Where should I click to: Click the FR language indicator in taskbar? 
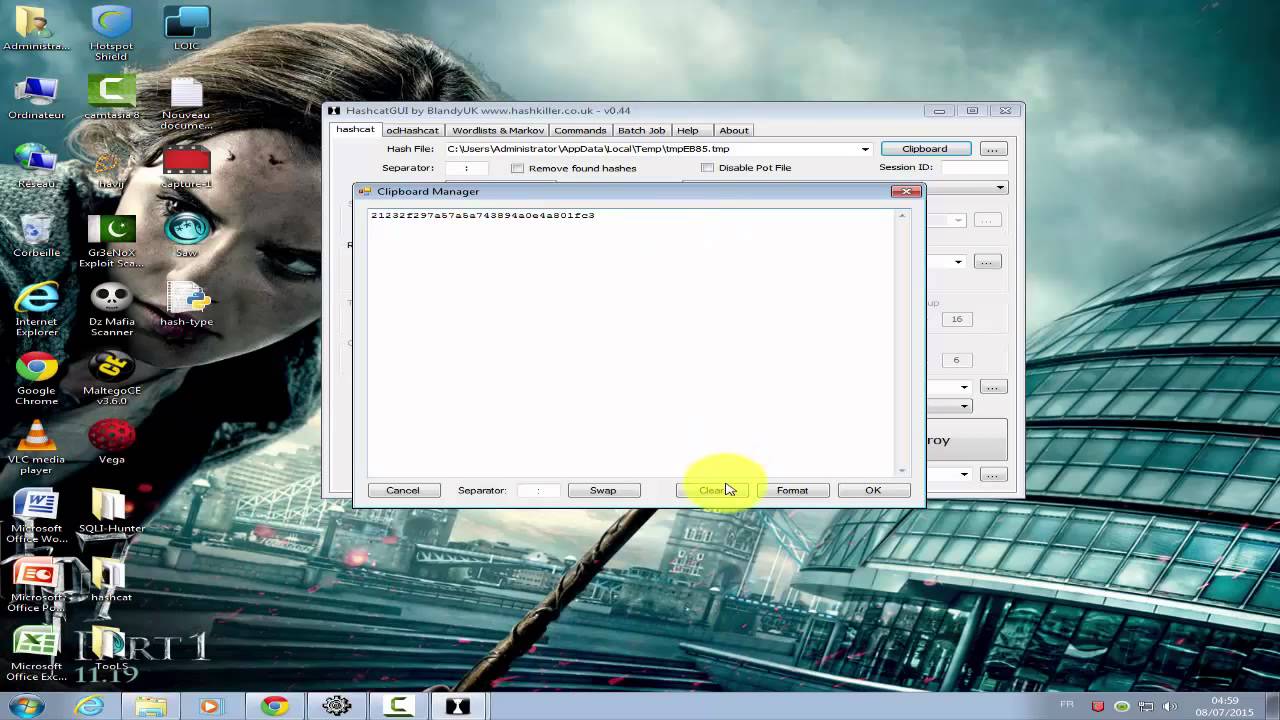[1067, 705]
